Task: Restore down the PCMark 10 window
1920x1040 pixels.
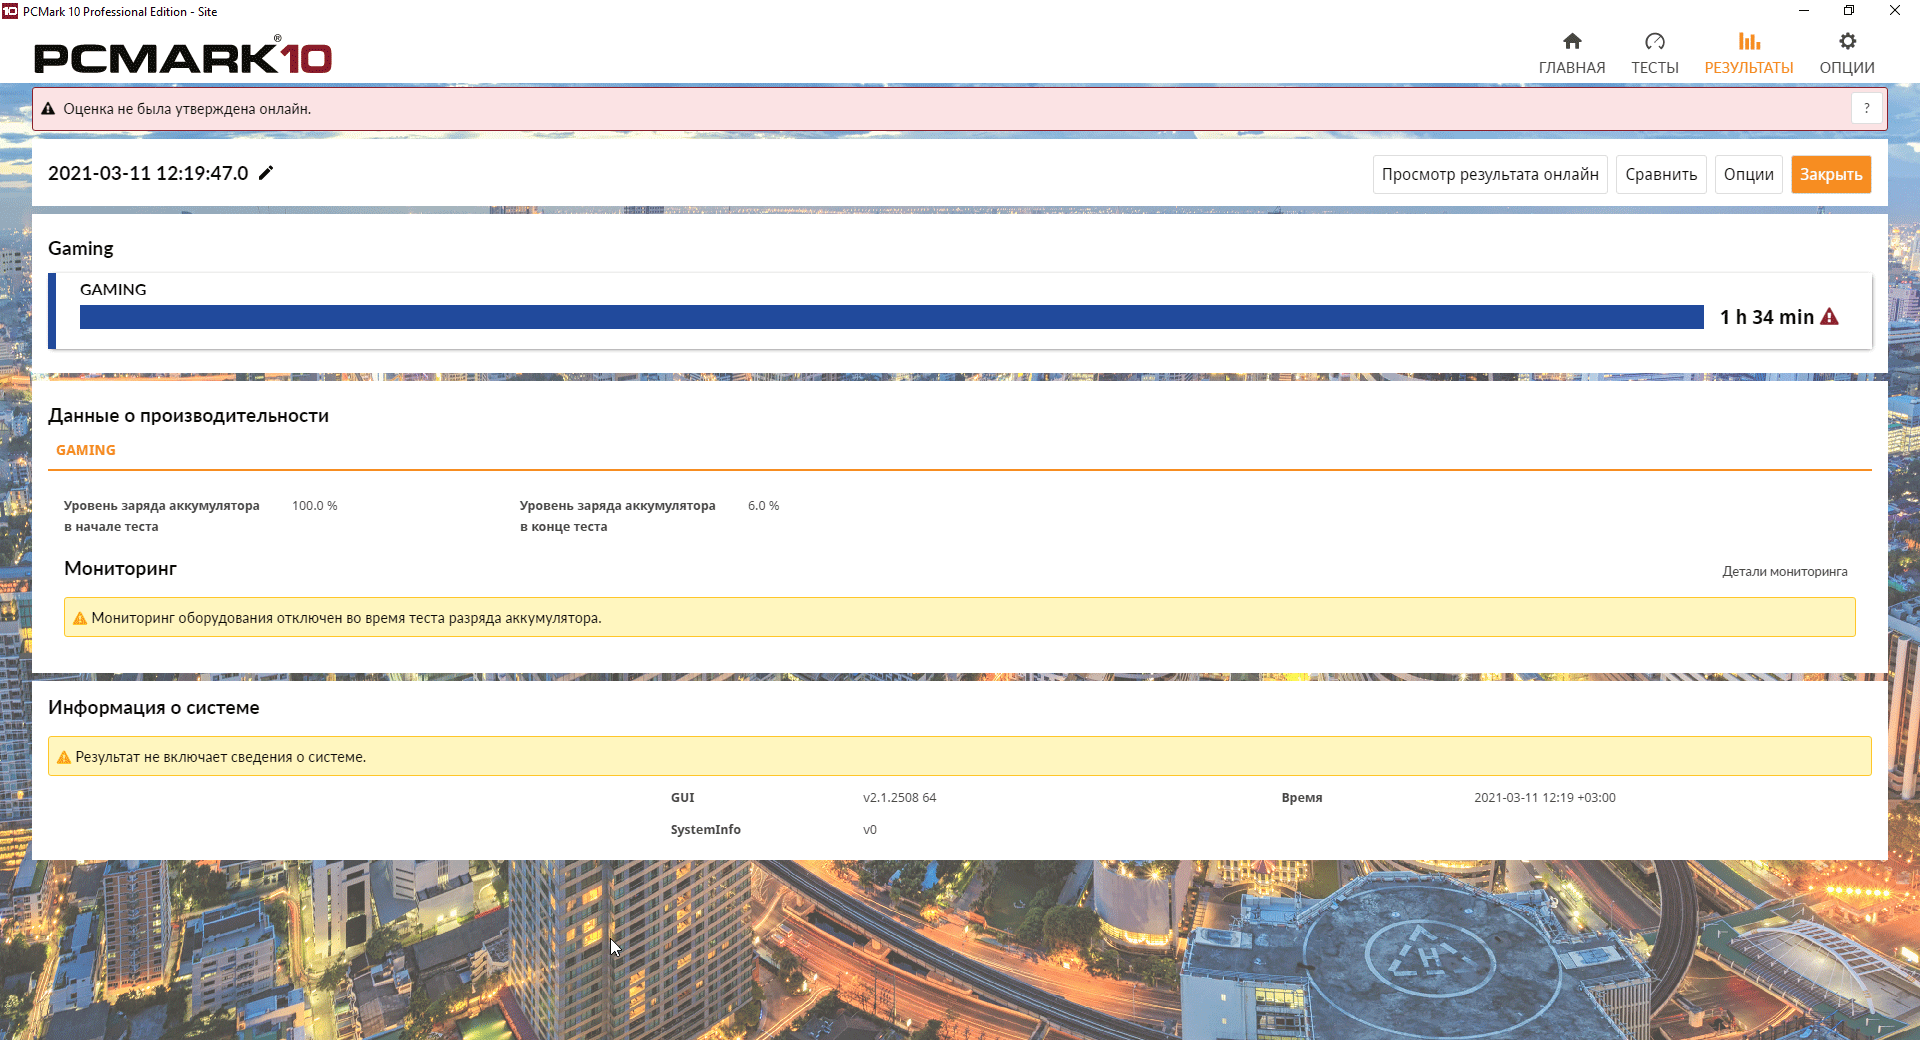Action: [x=1849, y=11]
